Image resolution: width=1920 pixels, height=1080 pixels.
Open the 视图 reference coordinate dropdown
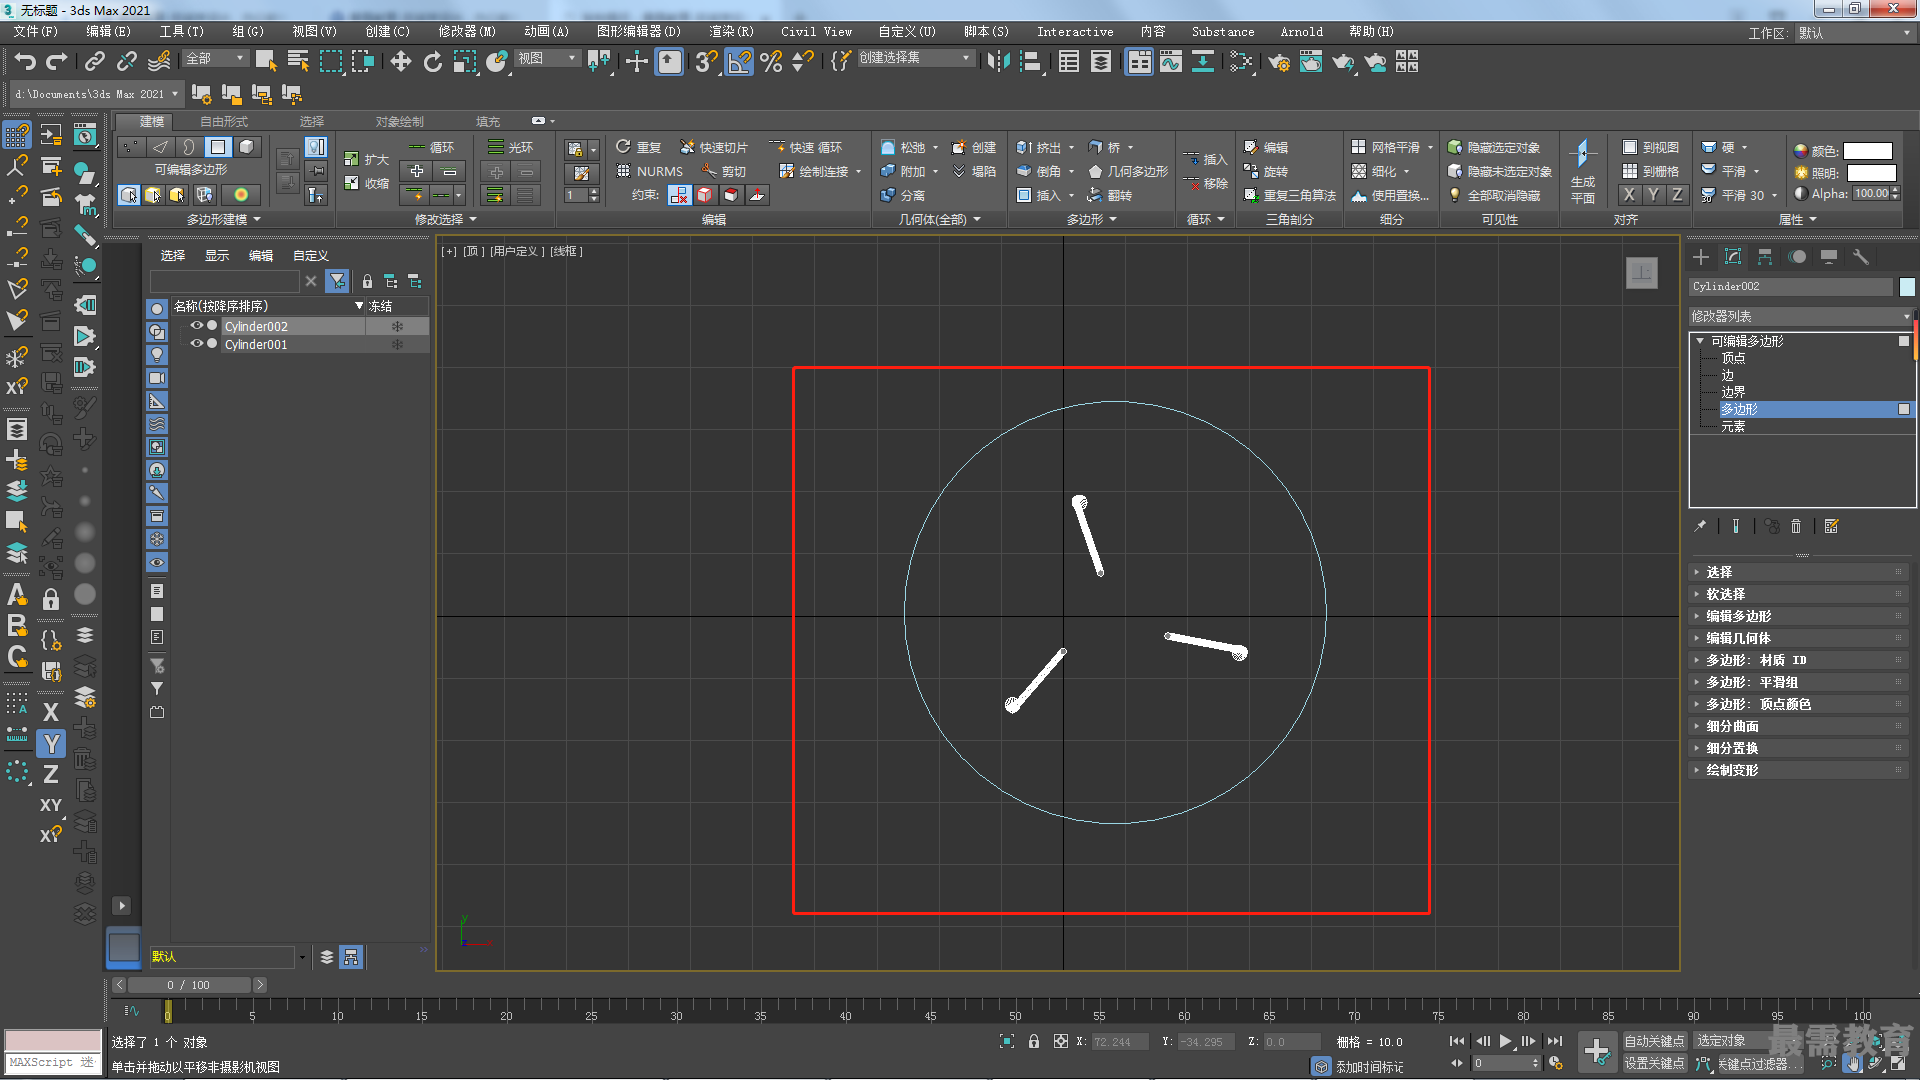547,59
